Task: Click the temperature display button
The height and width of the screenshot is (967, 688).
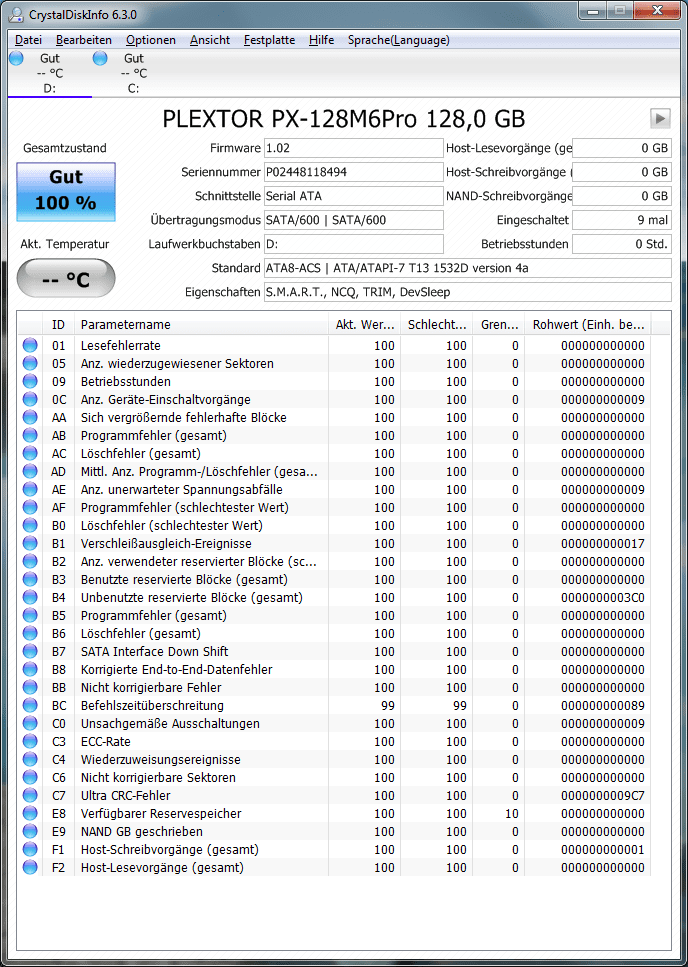Action: click(66, 278)
